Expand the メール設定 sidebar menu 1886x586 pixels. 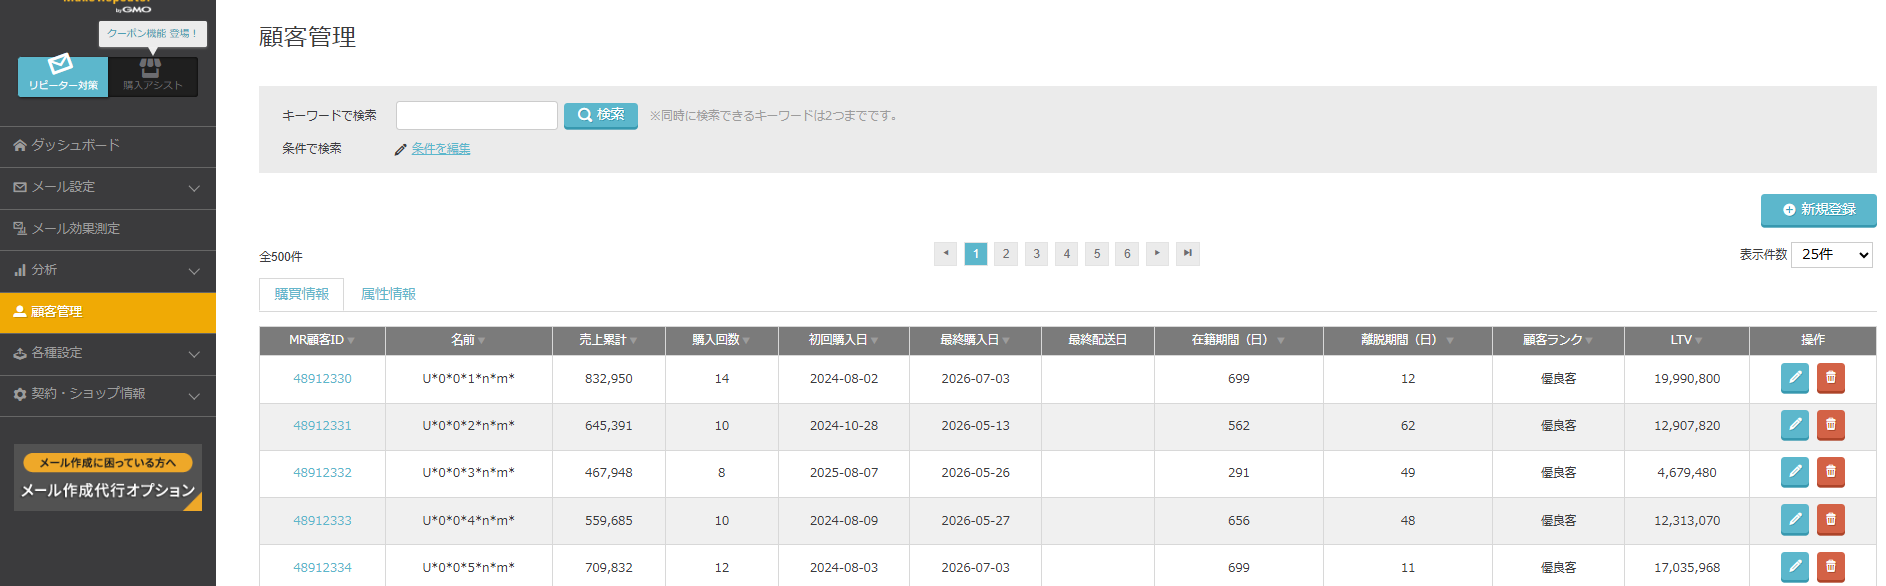[x=108, y=188]
